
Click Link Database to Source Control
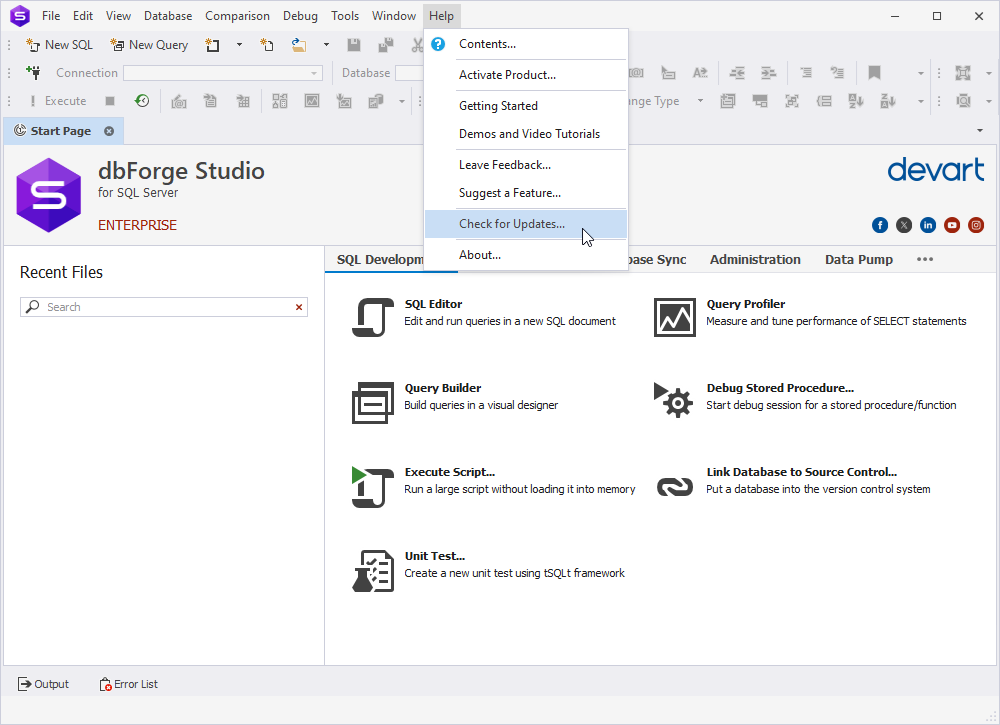coord(802,472)
